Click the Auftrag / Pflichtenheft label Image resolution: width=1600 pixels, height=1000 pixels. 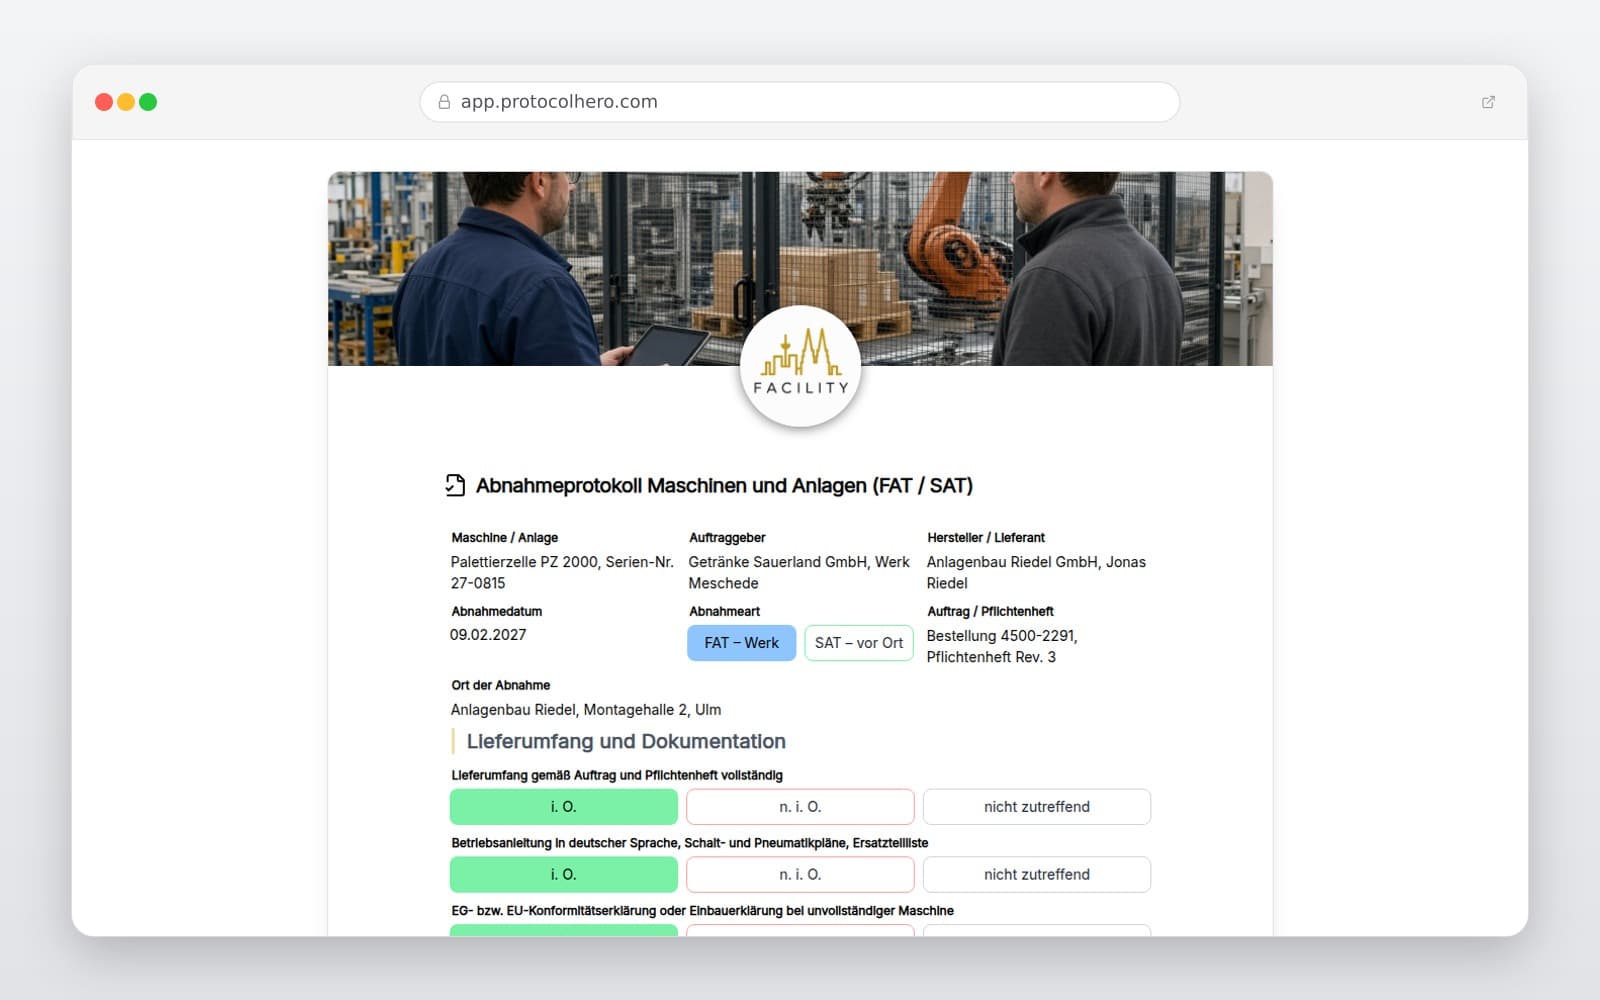click(990, 611)
